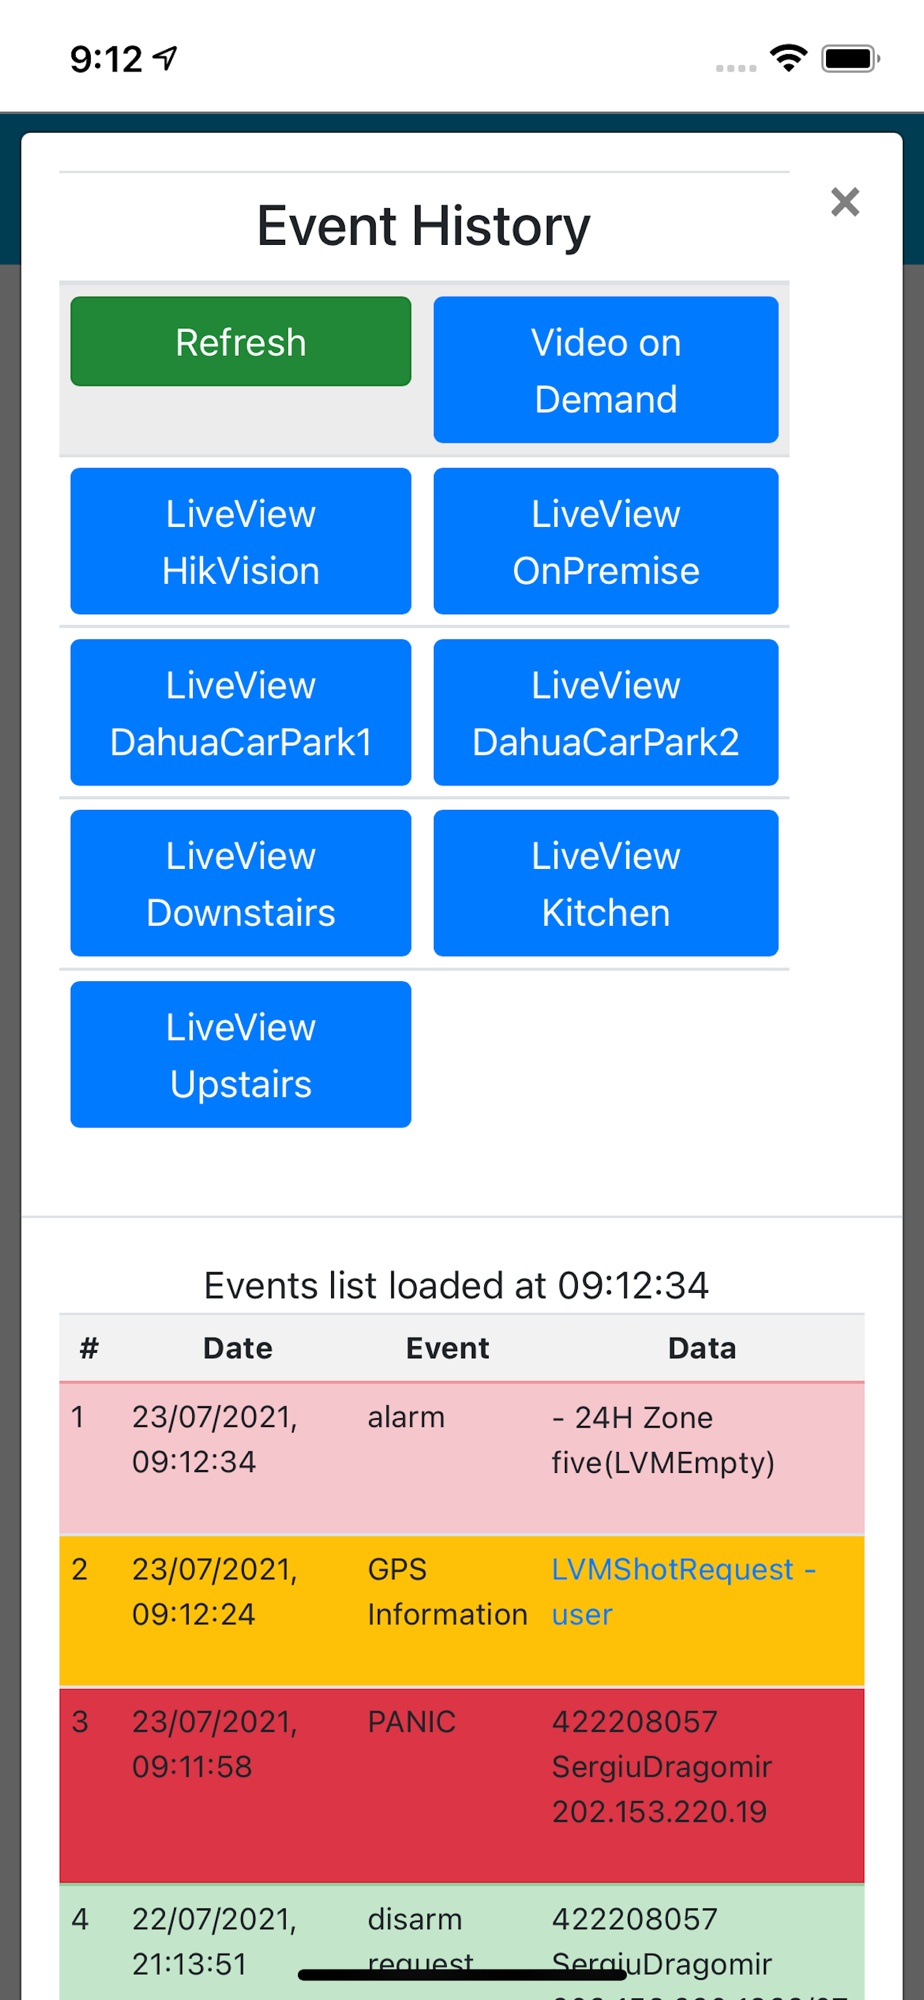Select the Data column header
The height and width of the screenshot is (2000, 924).
702,1348
